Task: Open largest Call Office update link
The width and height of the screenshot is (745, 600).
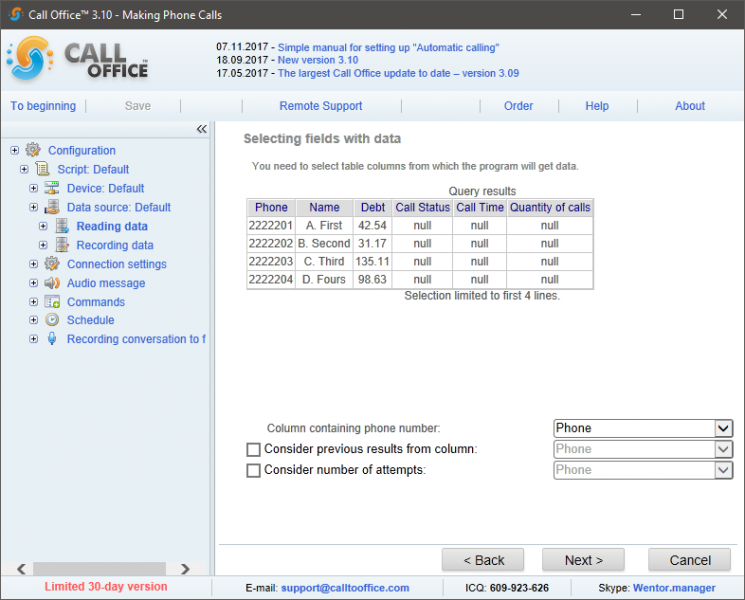Action: tap(398, 73)
